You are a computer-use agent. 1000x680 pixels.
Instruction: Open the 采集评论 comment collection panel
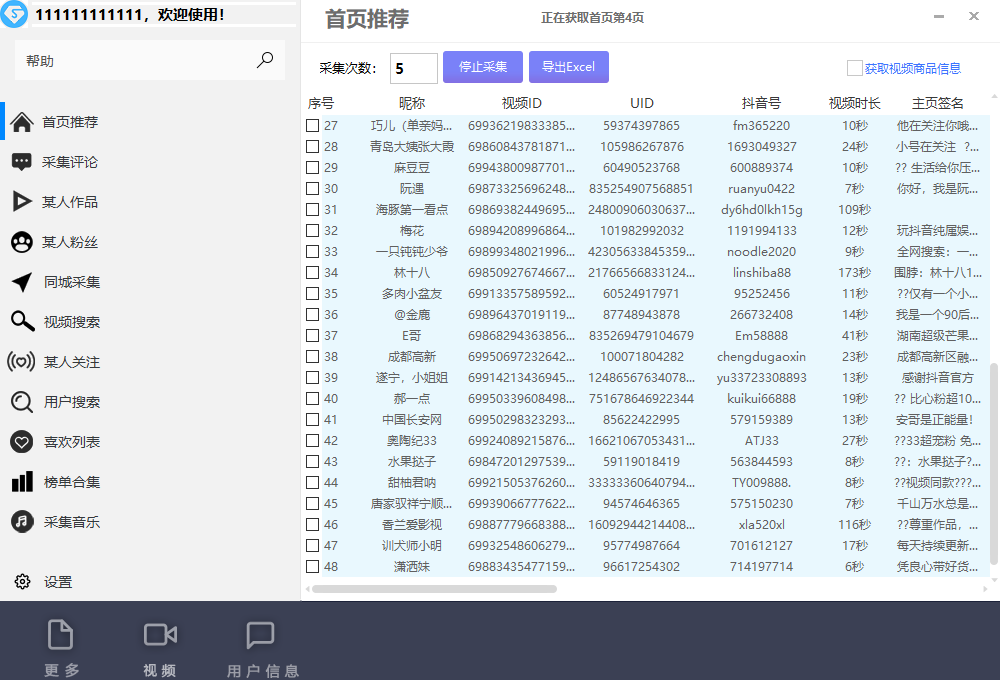point(22,161)
